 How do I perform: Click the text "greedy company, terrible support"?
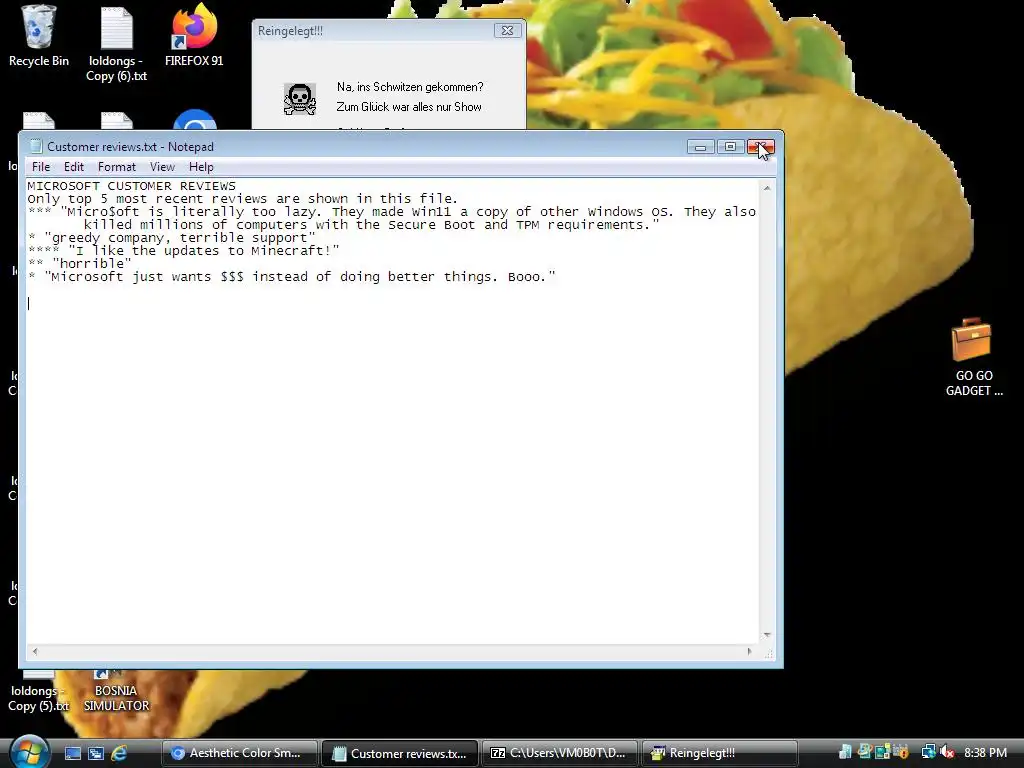point(180,238)
